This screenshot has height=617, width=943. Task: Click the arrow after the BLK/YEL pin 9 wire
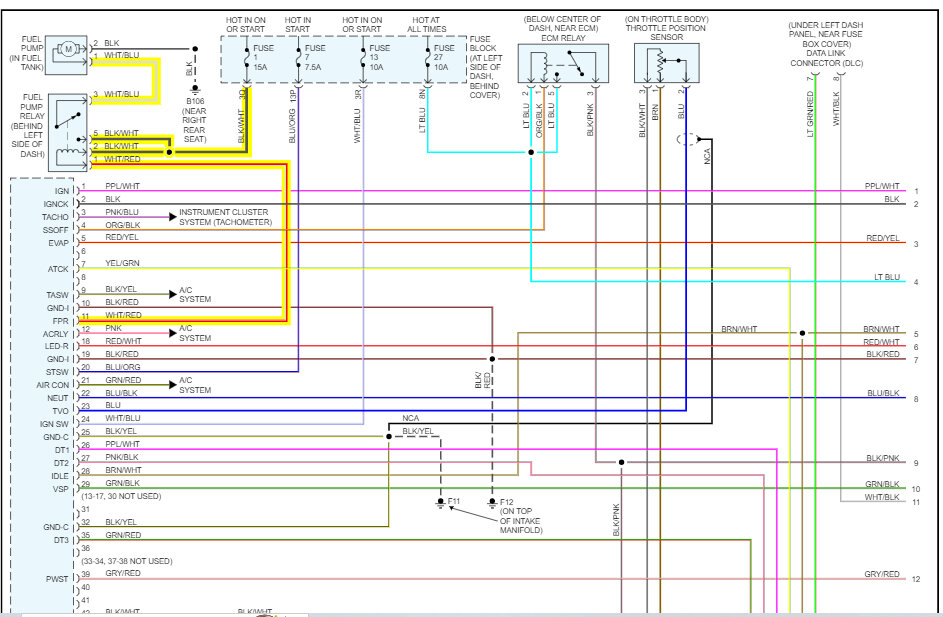coord(173,294)
